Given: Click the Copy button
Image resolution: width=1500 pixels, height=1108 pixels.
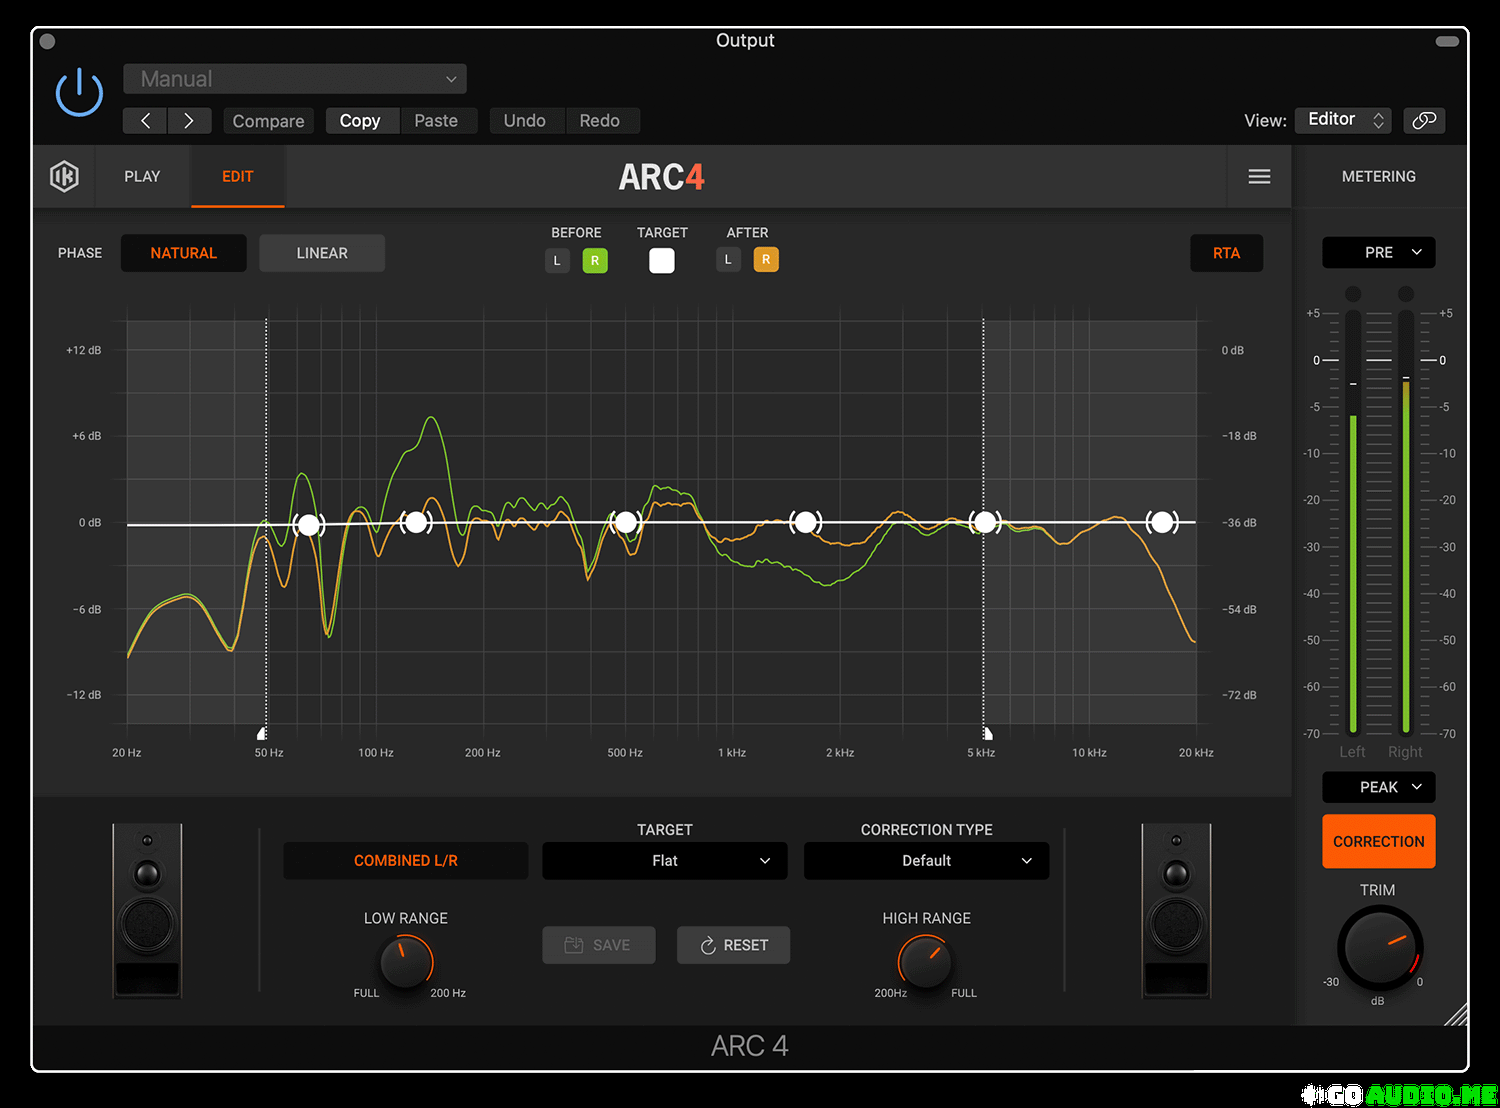Looking at the screenshot, I should click(362, 121).
